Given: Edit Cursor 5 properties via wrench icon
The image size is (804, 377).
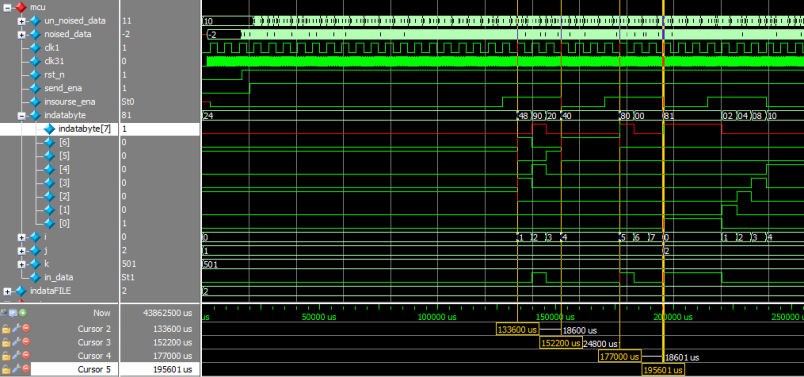Looking at the screenshot, I should click(x=16, y=369).
